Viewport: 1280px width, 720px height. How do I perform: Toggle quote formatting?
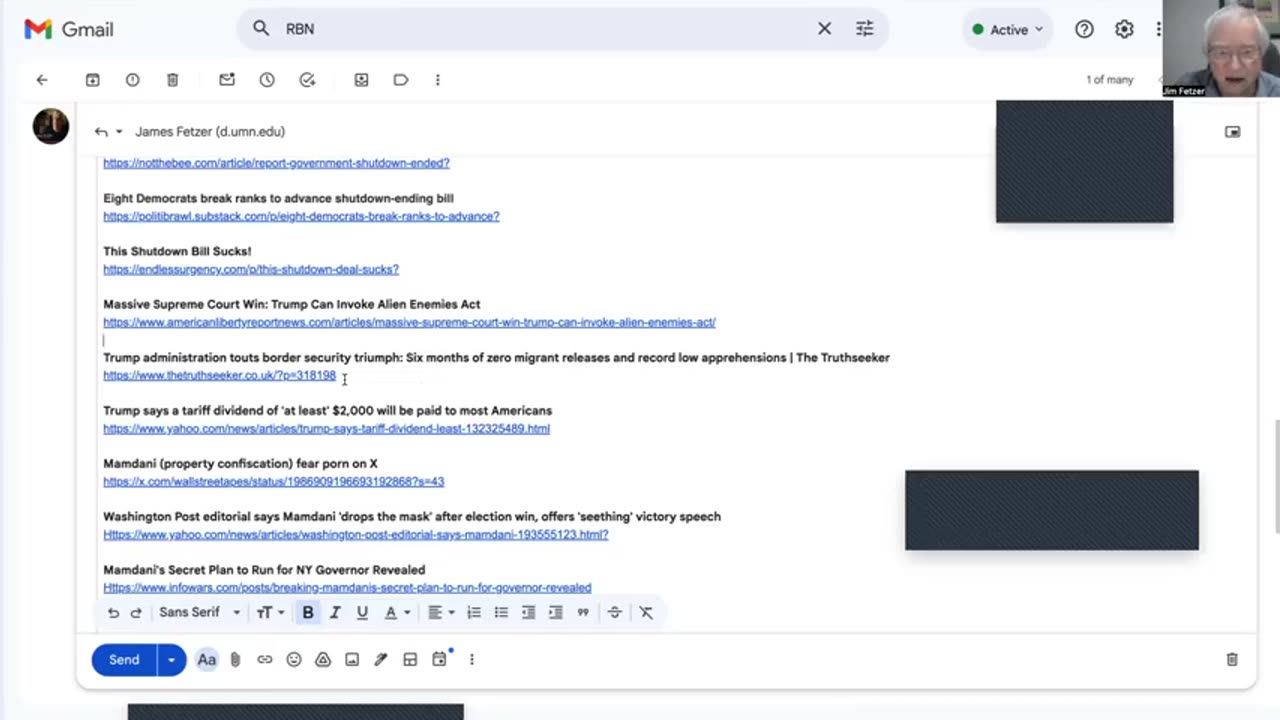tap(583, 613)
